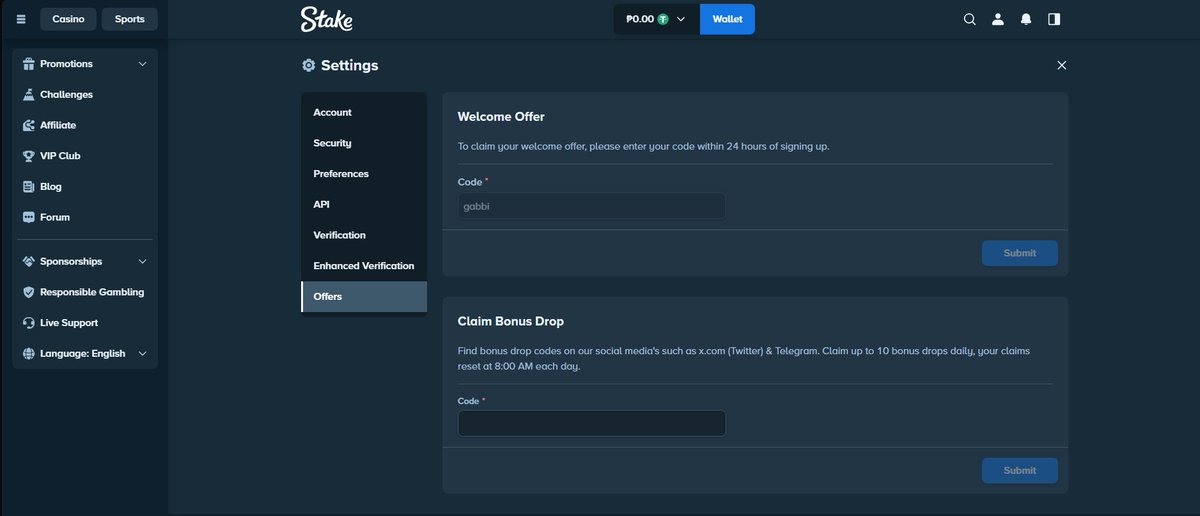Click the Bonus Drop code field

[x=591, y=423]
